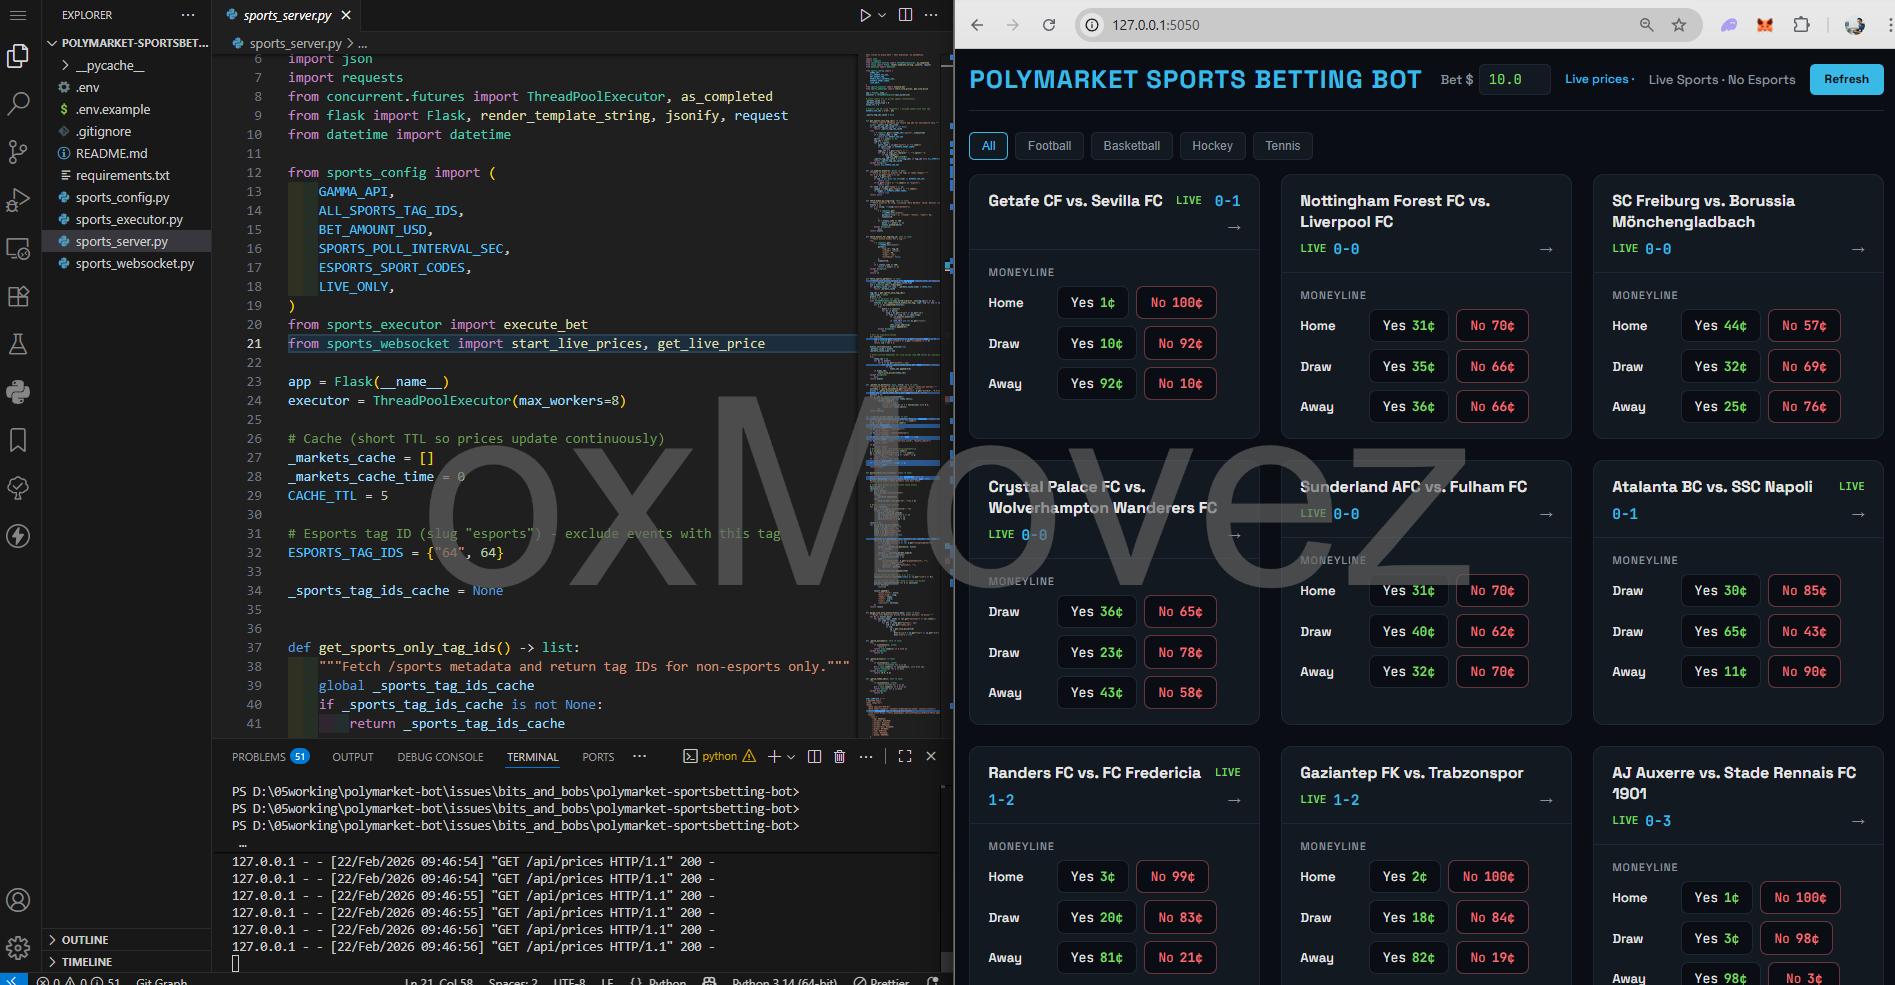Open Getafe CF vs. Sevilla FC arrow
This screenshot has width=1895, height=985.
point(1234,227)
